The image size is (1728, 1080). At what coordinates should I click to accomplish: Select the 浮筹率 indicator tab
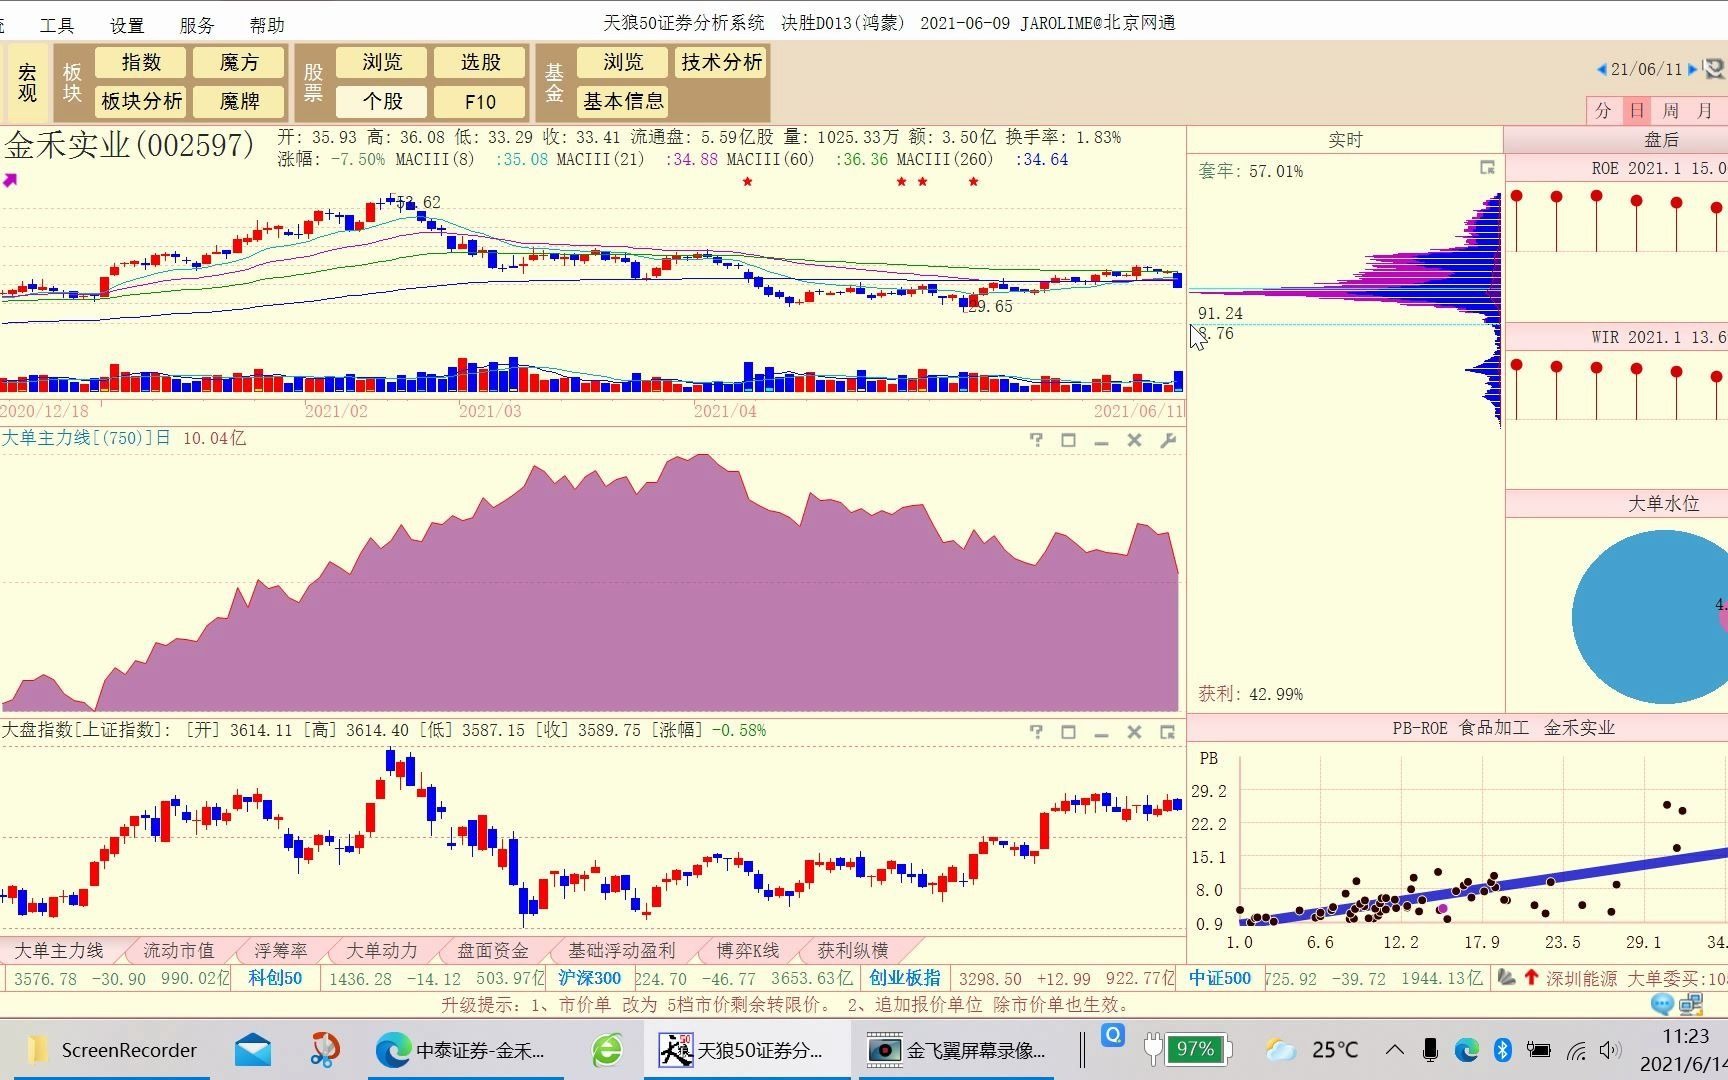pos(281,950)
